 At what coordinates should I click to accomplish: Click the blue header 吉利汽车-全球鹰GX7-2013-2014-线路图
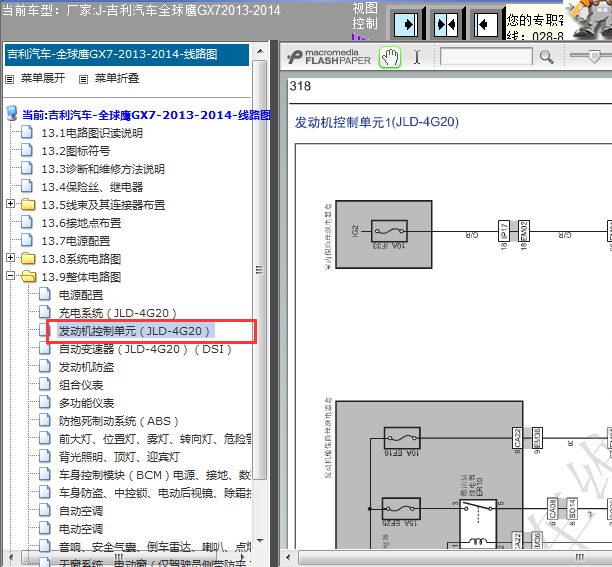point(126,55)
